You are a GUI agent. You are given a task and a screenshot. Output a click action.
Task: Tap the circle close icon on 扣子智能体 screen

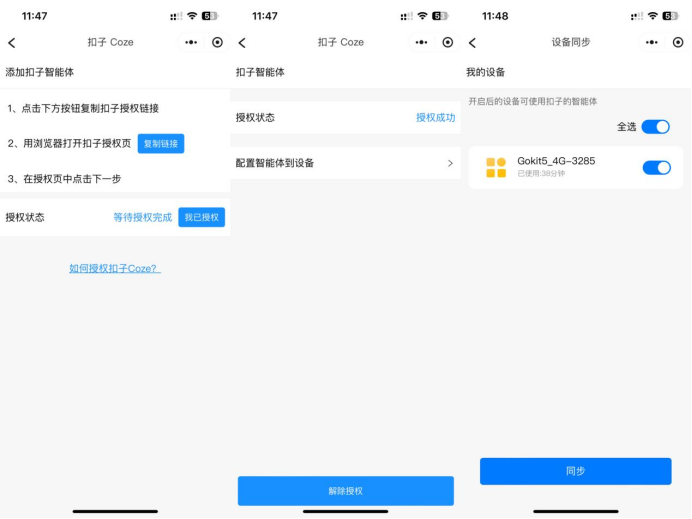[448, 42]
